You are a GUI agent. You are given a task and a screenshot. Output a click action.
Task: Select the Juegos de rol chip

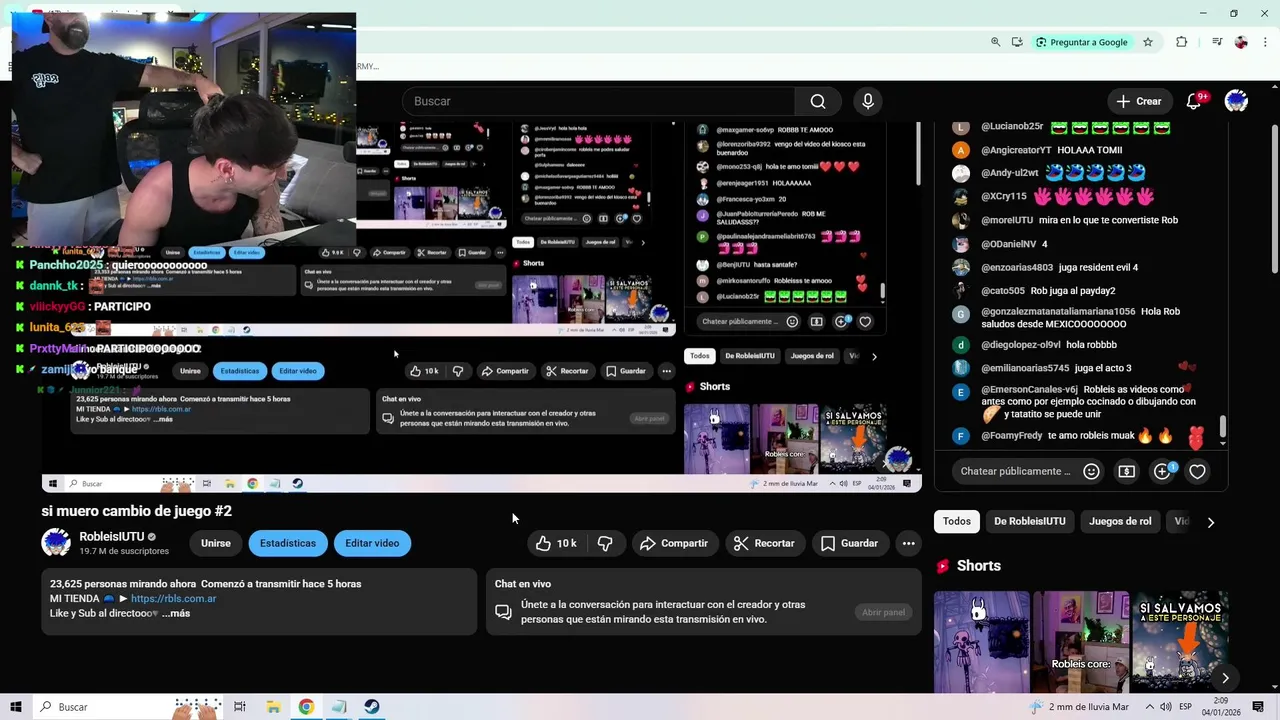tap(1120, 521)
